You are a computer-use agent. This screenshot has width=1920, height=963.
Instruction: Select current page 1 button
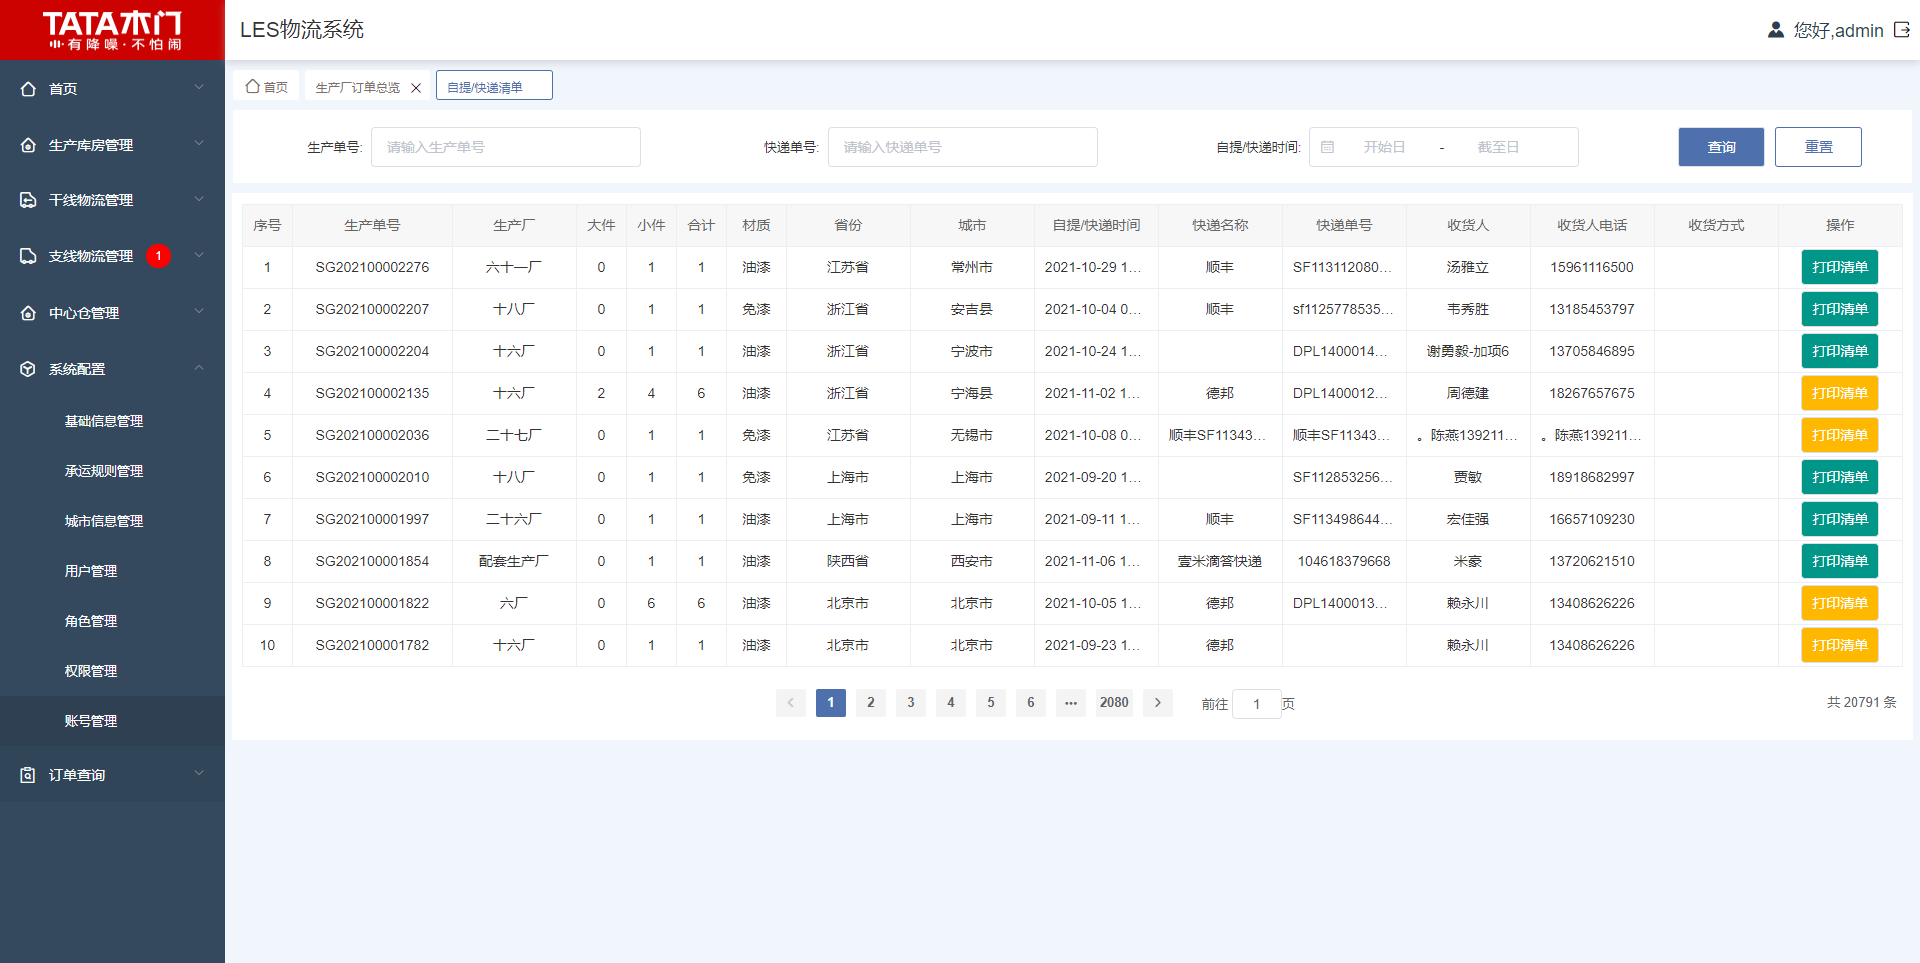tap(831, 703)
